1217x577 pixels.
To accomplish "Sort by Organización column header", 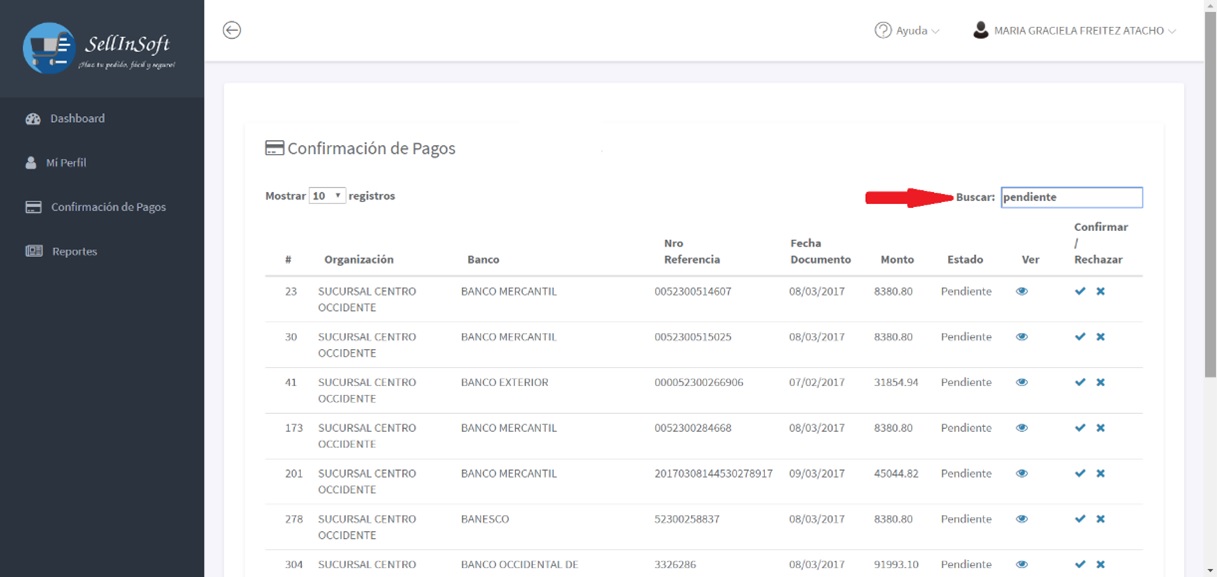I will 359,259.
